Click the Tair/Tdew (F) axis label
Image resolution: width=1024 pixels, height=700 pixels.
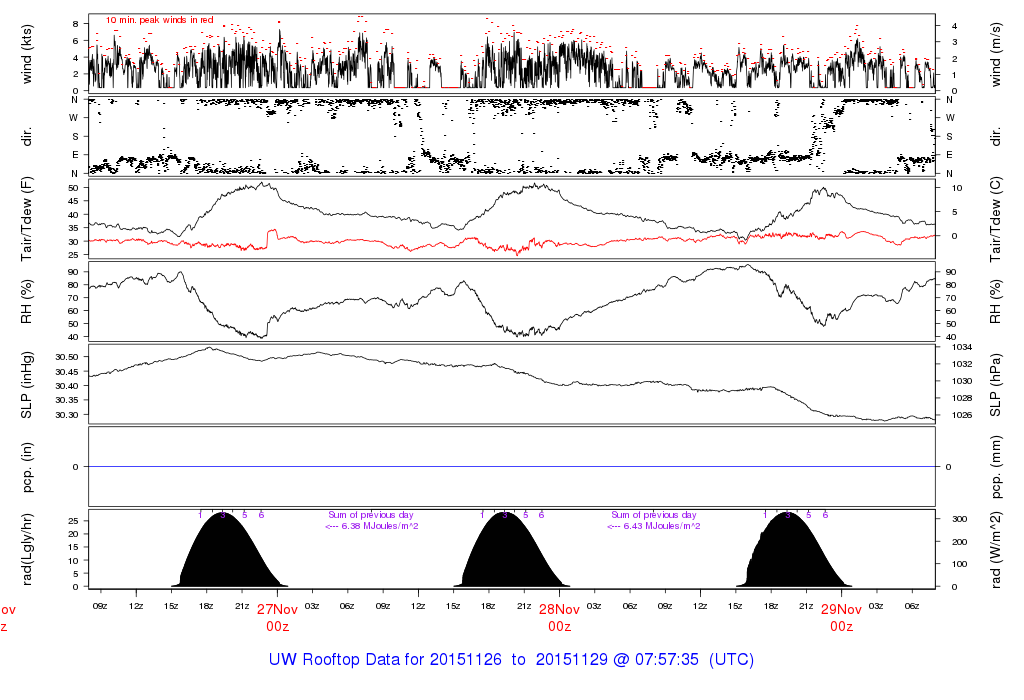27,218
